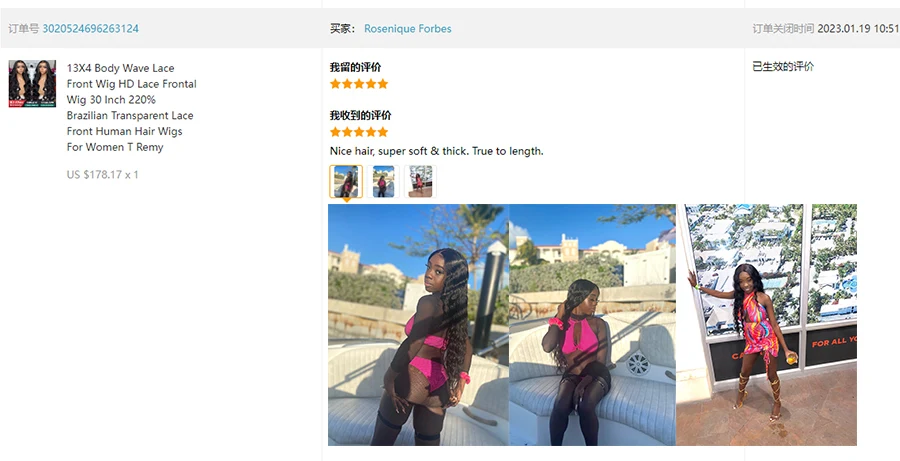This screenshot has width=900, height=461.
Task: Select the third review photo thumbnail
Action: [420, 181]
